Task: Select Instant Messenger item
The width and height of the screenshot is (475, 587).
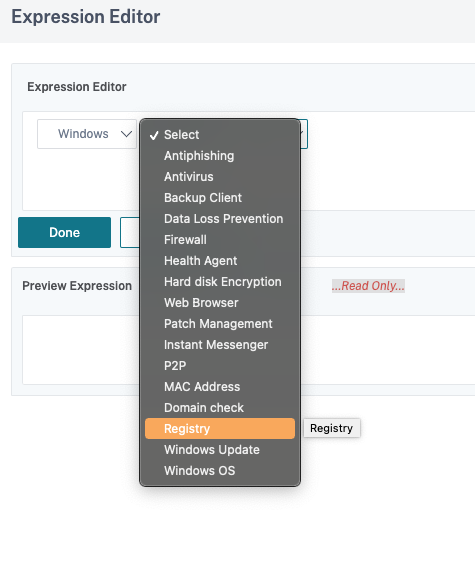Action: 220,344
